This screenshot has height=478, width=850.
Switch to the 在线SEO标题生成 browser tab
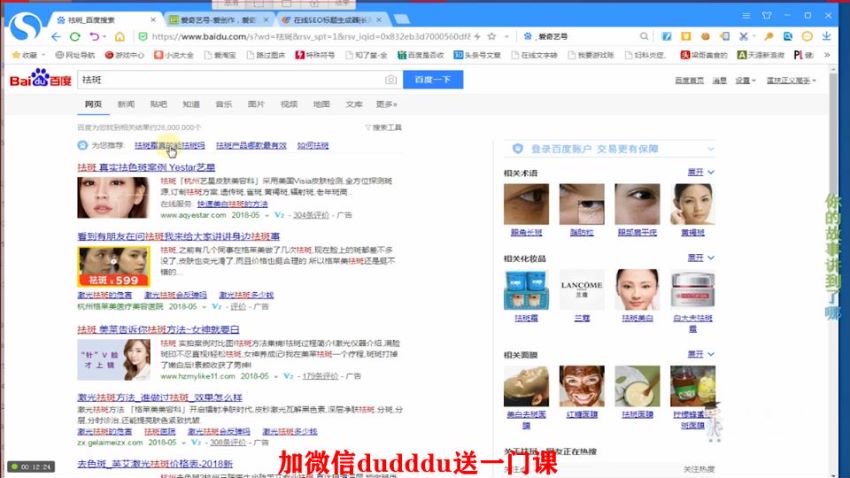click(x=332, y=20)
